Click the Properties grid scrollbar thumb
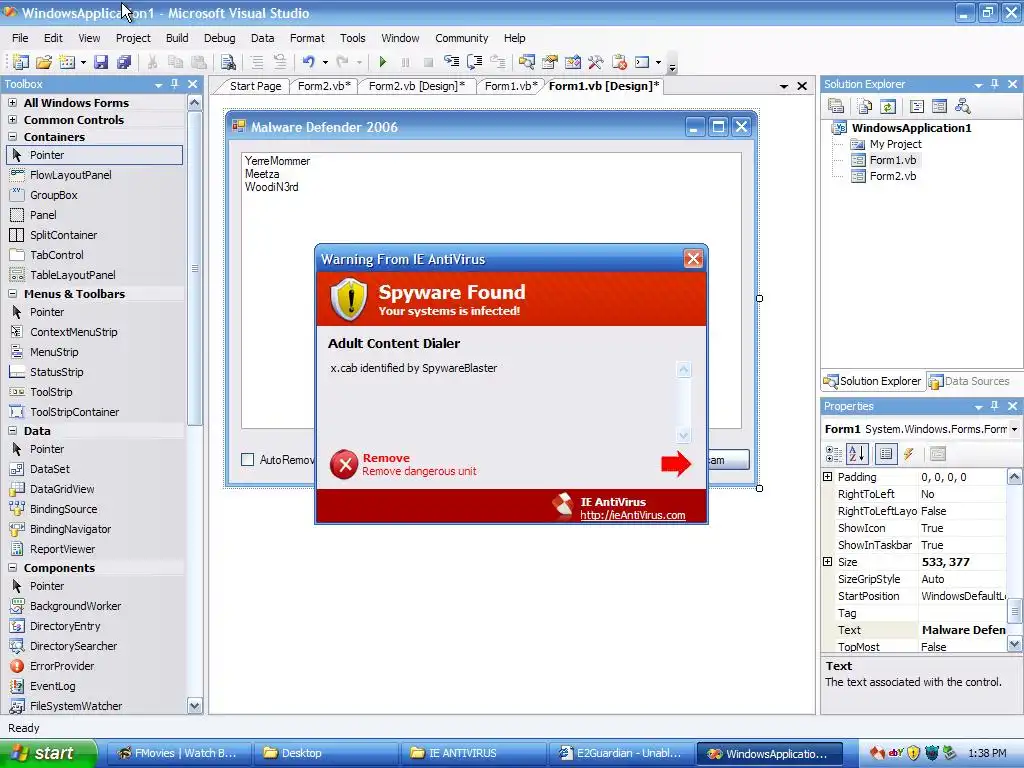 point(1014,613)
